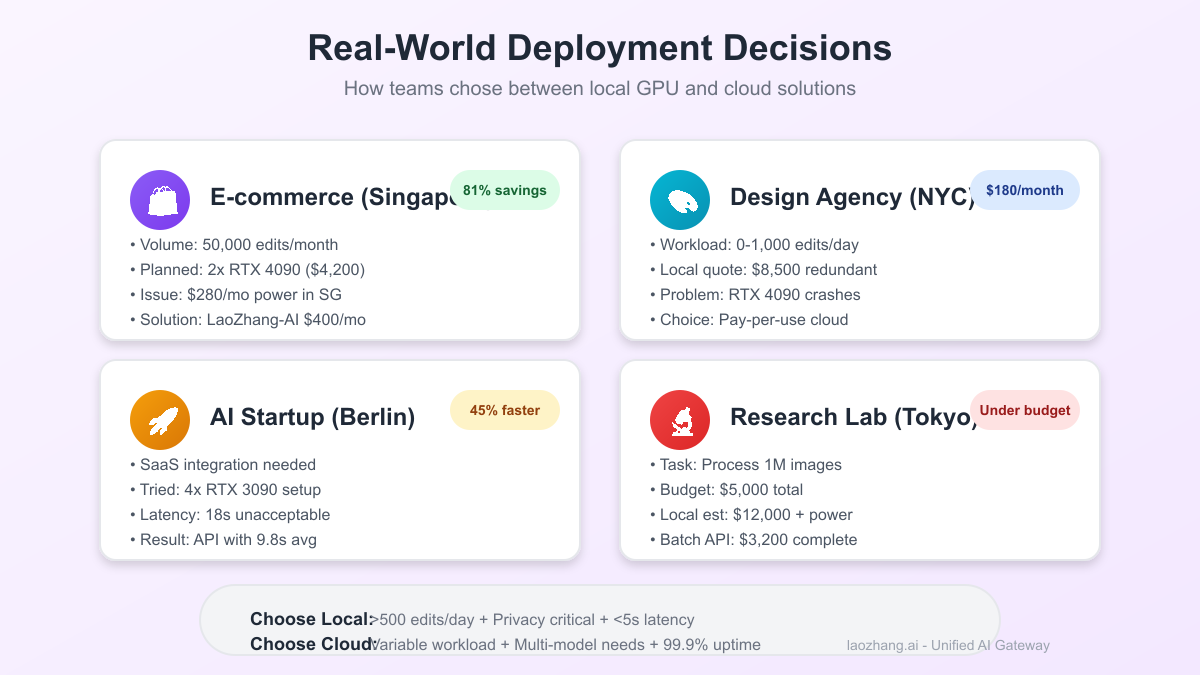Viewport: 1200px width, 675px height.
Task: Click the purple shopping bag icon
Action: [160, 200]
